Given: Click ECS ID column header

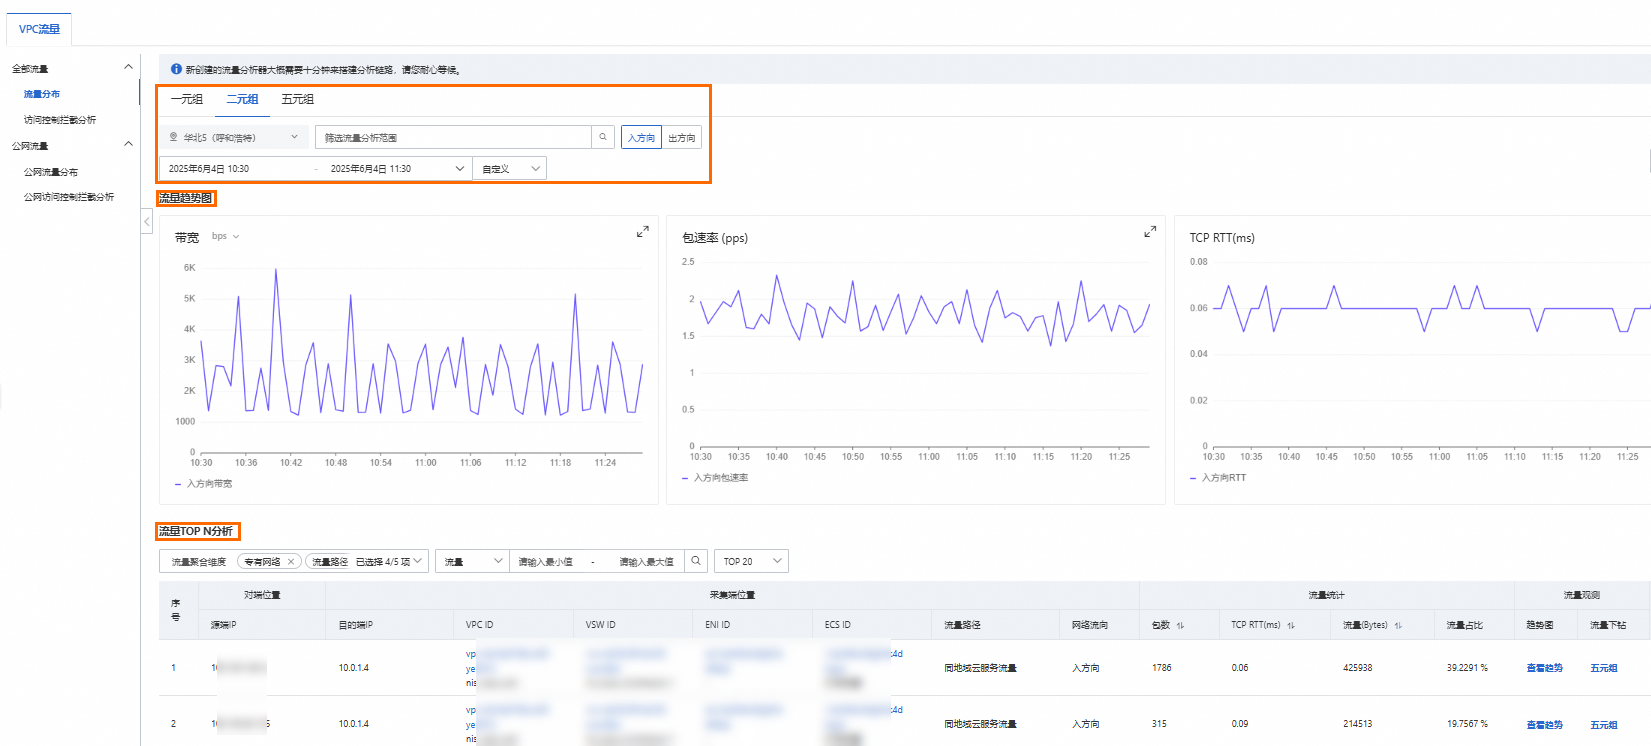Looking at the screenshot, I should click(838, 625).
